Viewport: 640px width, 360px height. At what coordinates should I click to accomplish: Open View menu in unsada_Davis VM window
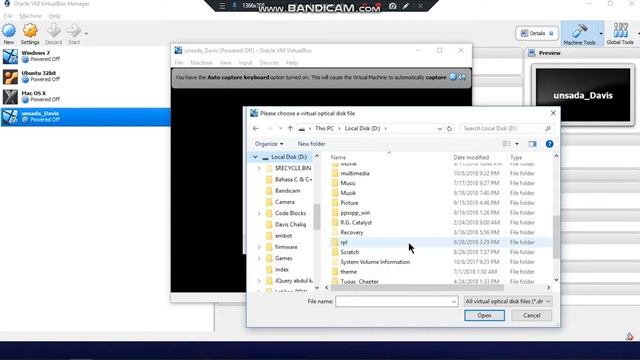tap(225, 62)
